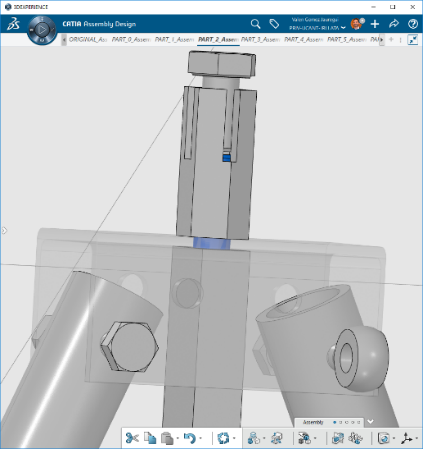The image size is (423, 449).
Task: Open the help question mark icon
Action: click(x=413, y=24)
